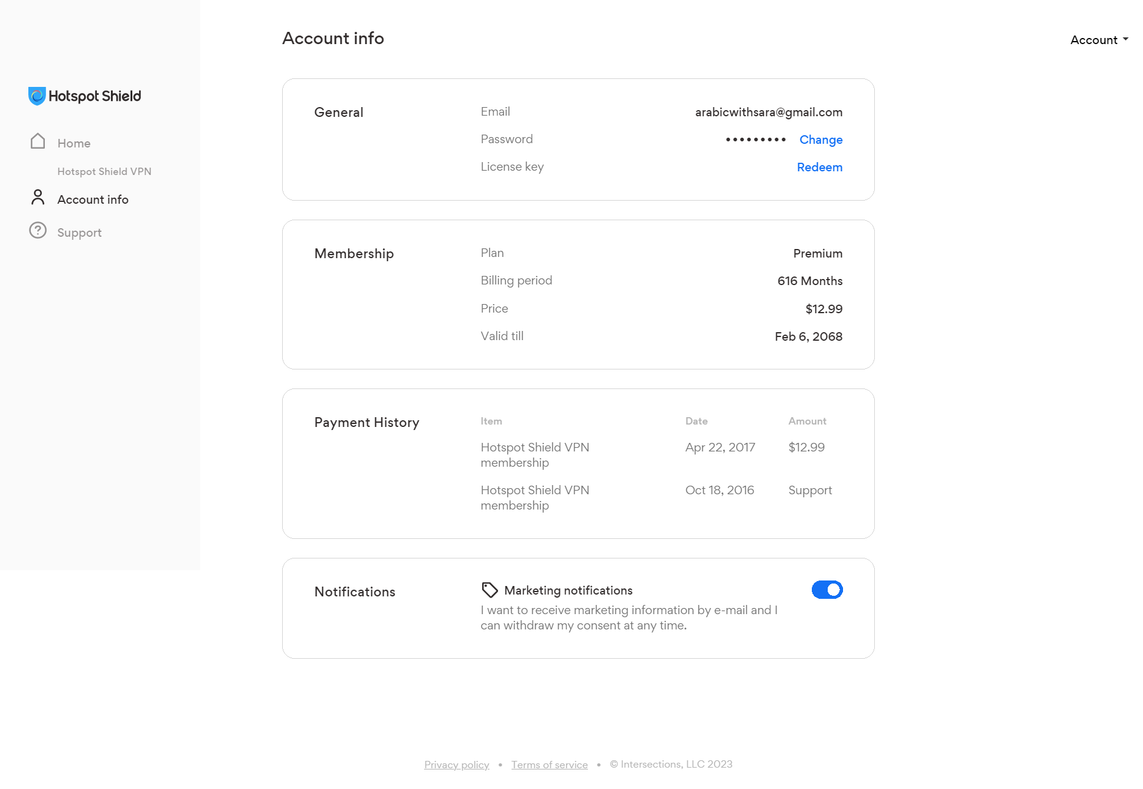Viewport: 1143px width, 789px height.
Task: Click the Email label in General
Action: click(x=495, y=112)
